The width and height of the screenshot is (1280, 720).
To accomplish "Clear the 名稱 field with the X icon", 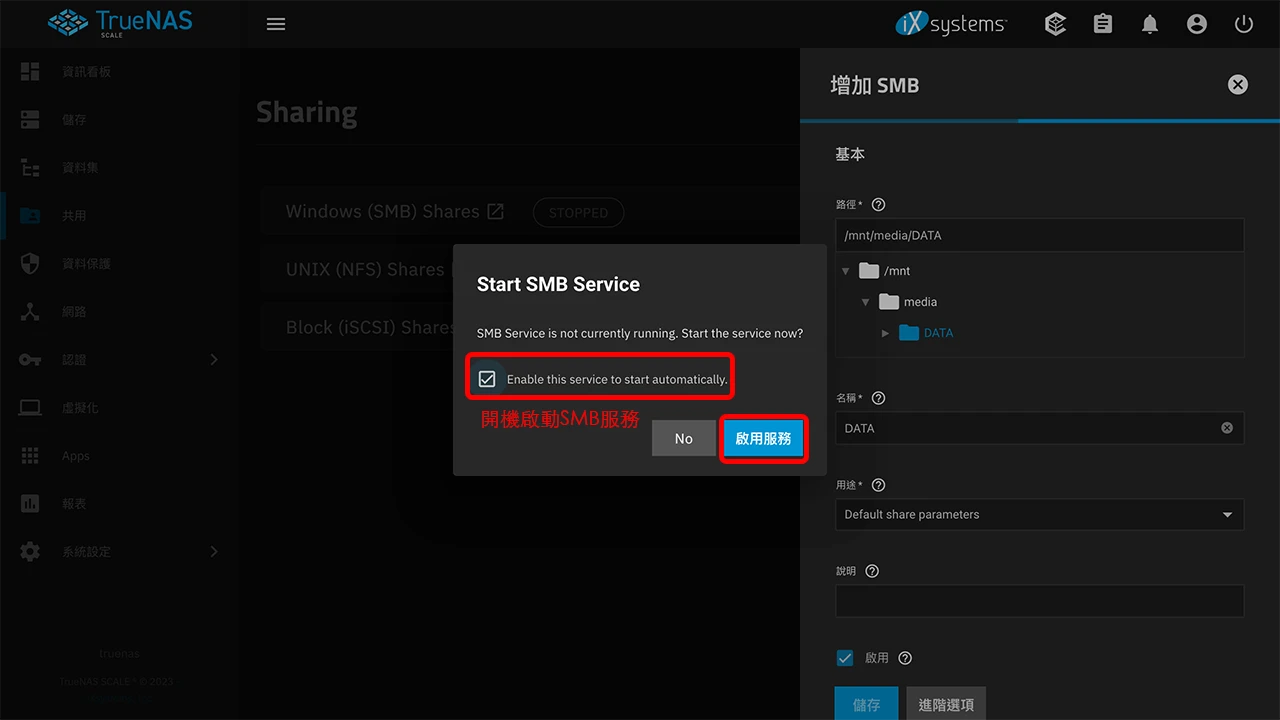I will (1227, 428).
